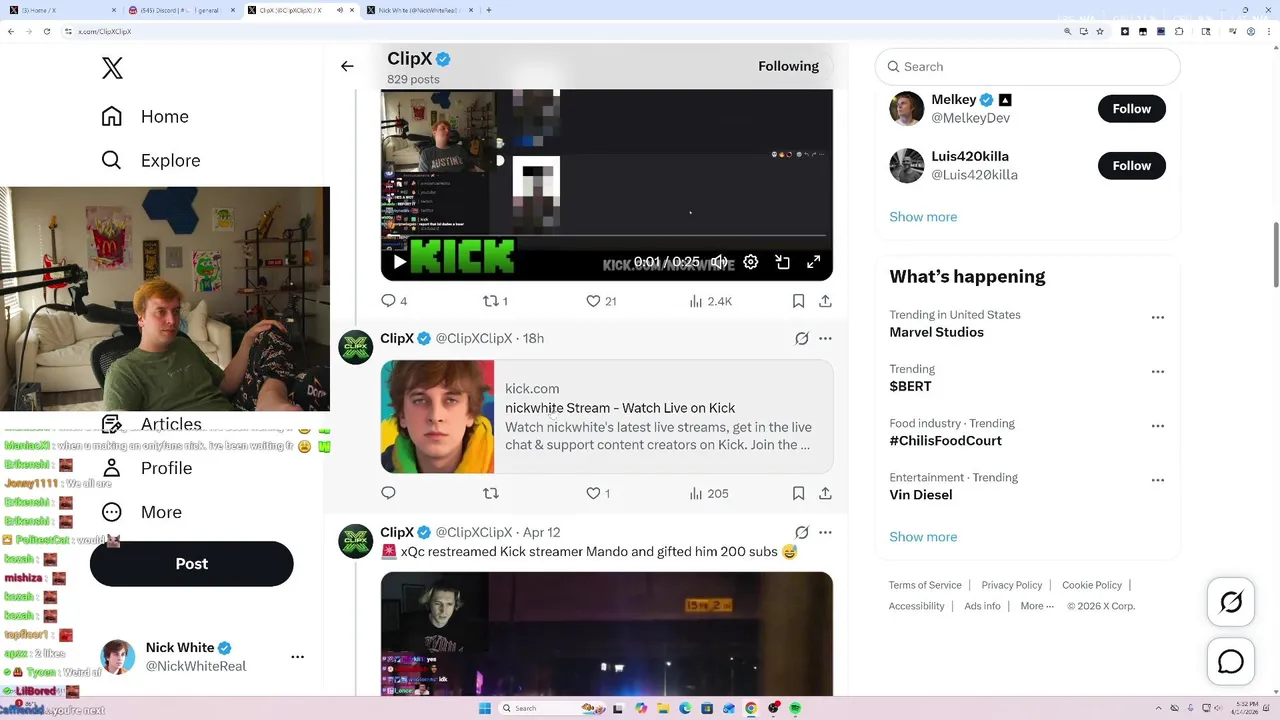This screenshot has height=720, width=1280.
Task: Open File Explorer from the taskbar
Action: pos(662,708)
